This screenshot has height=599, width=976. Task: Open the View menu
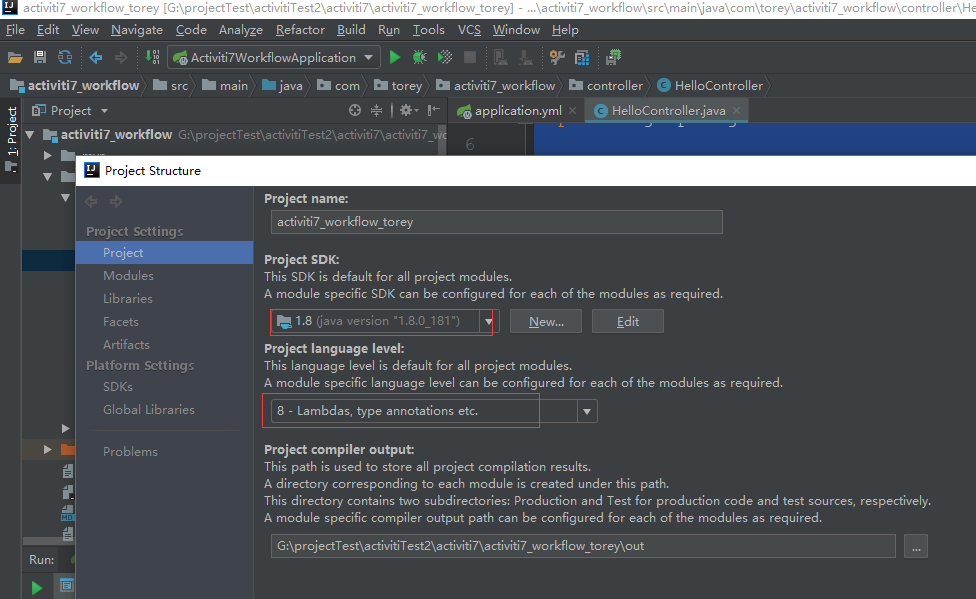coord(85,30)
